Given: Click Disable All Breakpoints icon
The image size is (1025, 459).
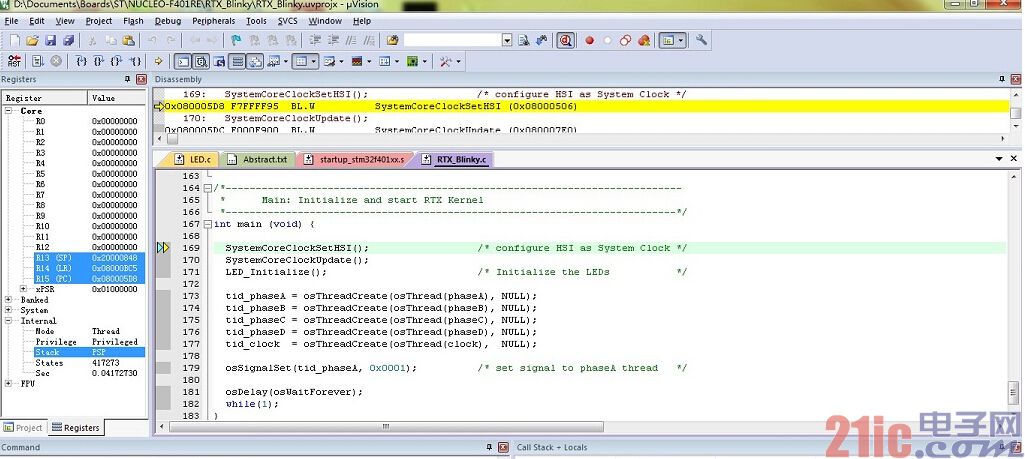Looking at the screenshot, I should [x=626, y=41].
